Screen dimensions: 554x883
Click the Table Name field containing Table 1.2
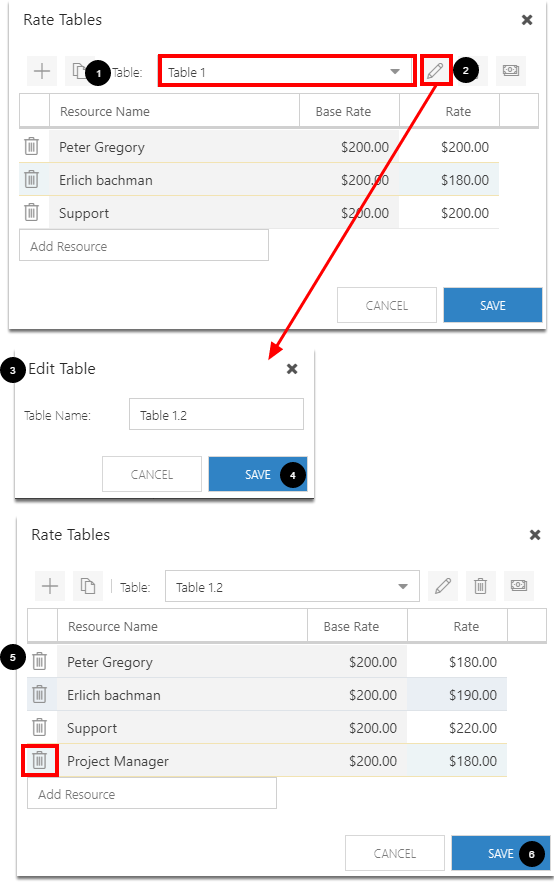click(216, 414)
